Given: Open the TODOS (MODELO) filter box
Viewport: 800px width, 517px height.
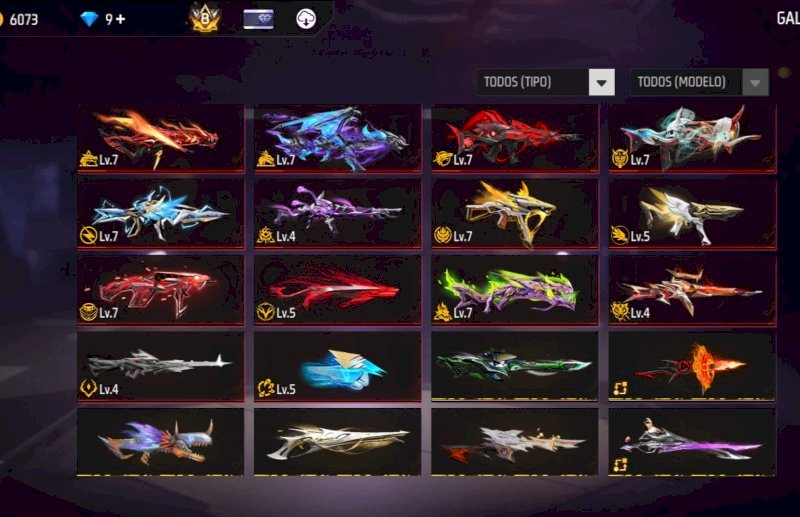Looking at the screenshot, I should 699,83.
